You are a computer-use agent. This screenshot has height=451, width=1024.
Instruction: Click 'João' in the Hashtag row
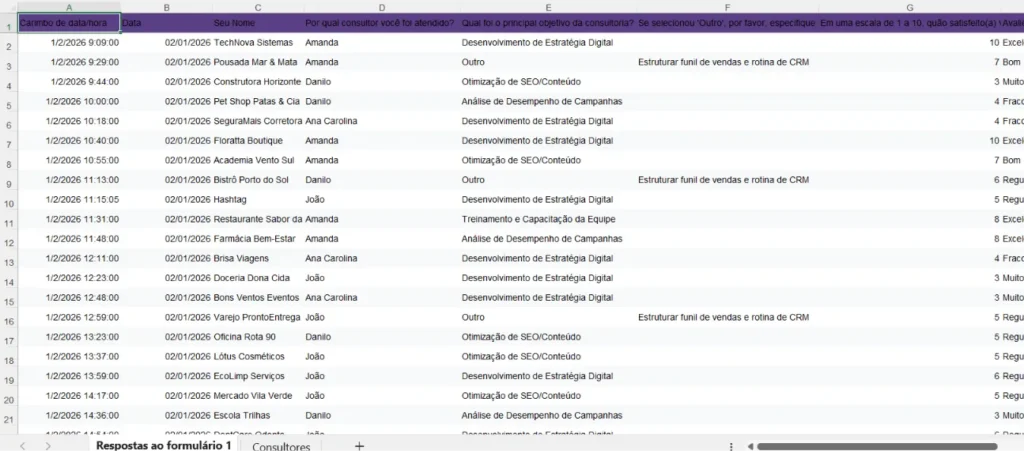(315, 199)
